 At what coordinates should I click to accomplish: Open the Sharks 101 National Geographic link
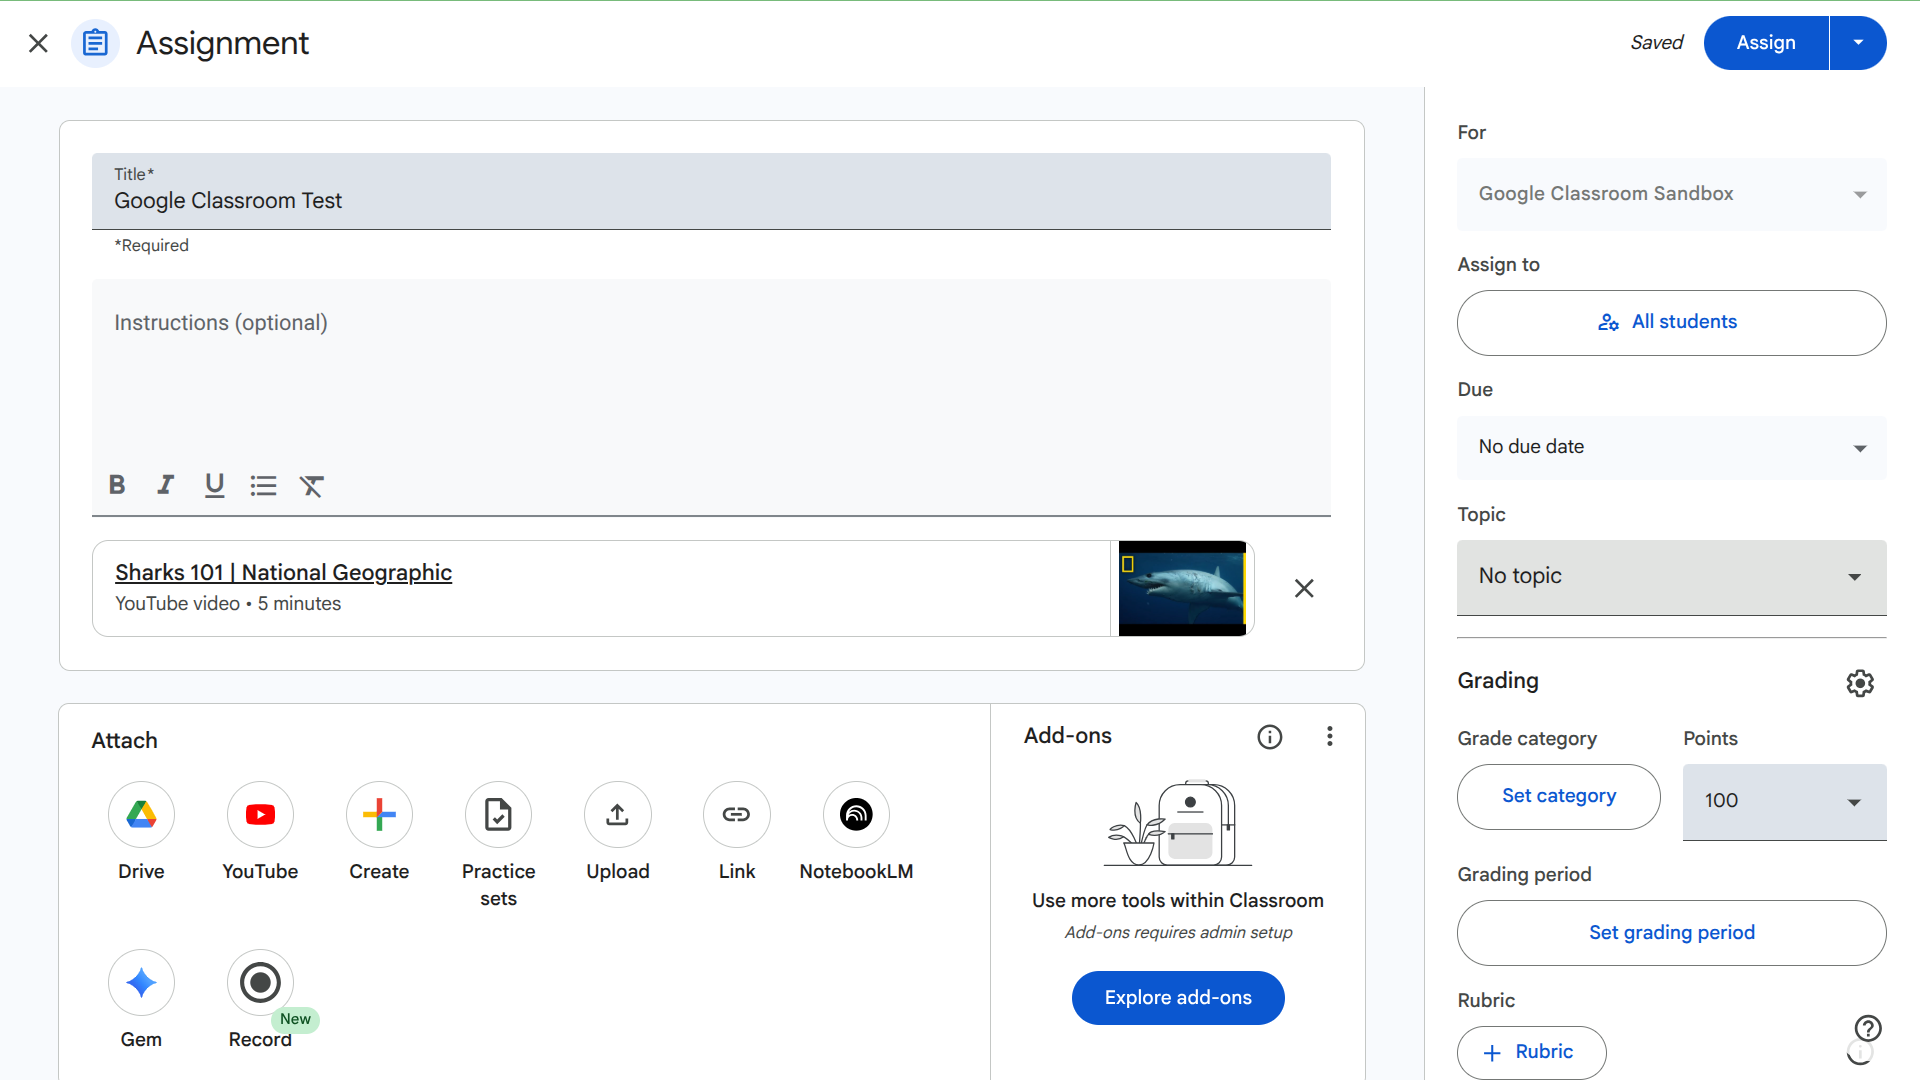click(x=283, y=572)
